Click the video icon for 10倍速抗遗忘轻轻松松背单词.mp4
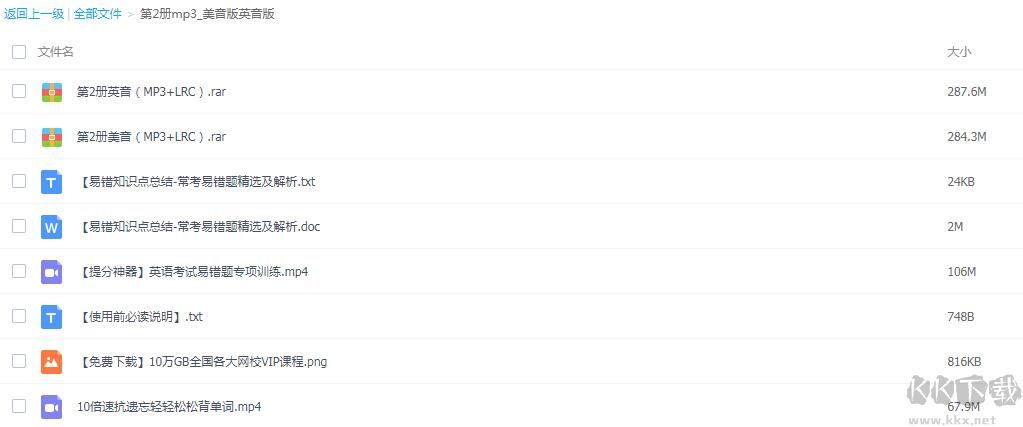Viewport: 1023px width, 427px height. click(x=52, y=407)
